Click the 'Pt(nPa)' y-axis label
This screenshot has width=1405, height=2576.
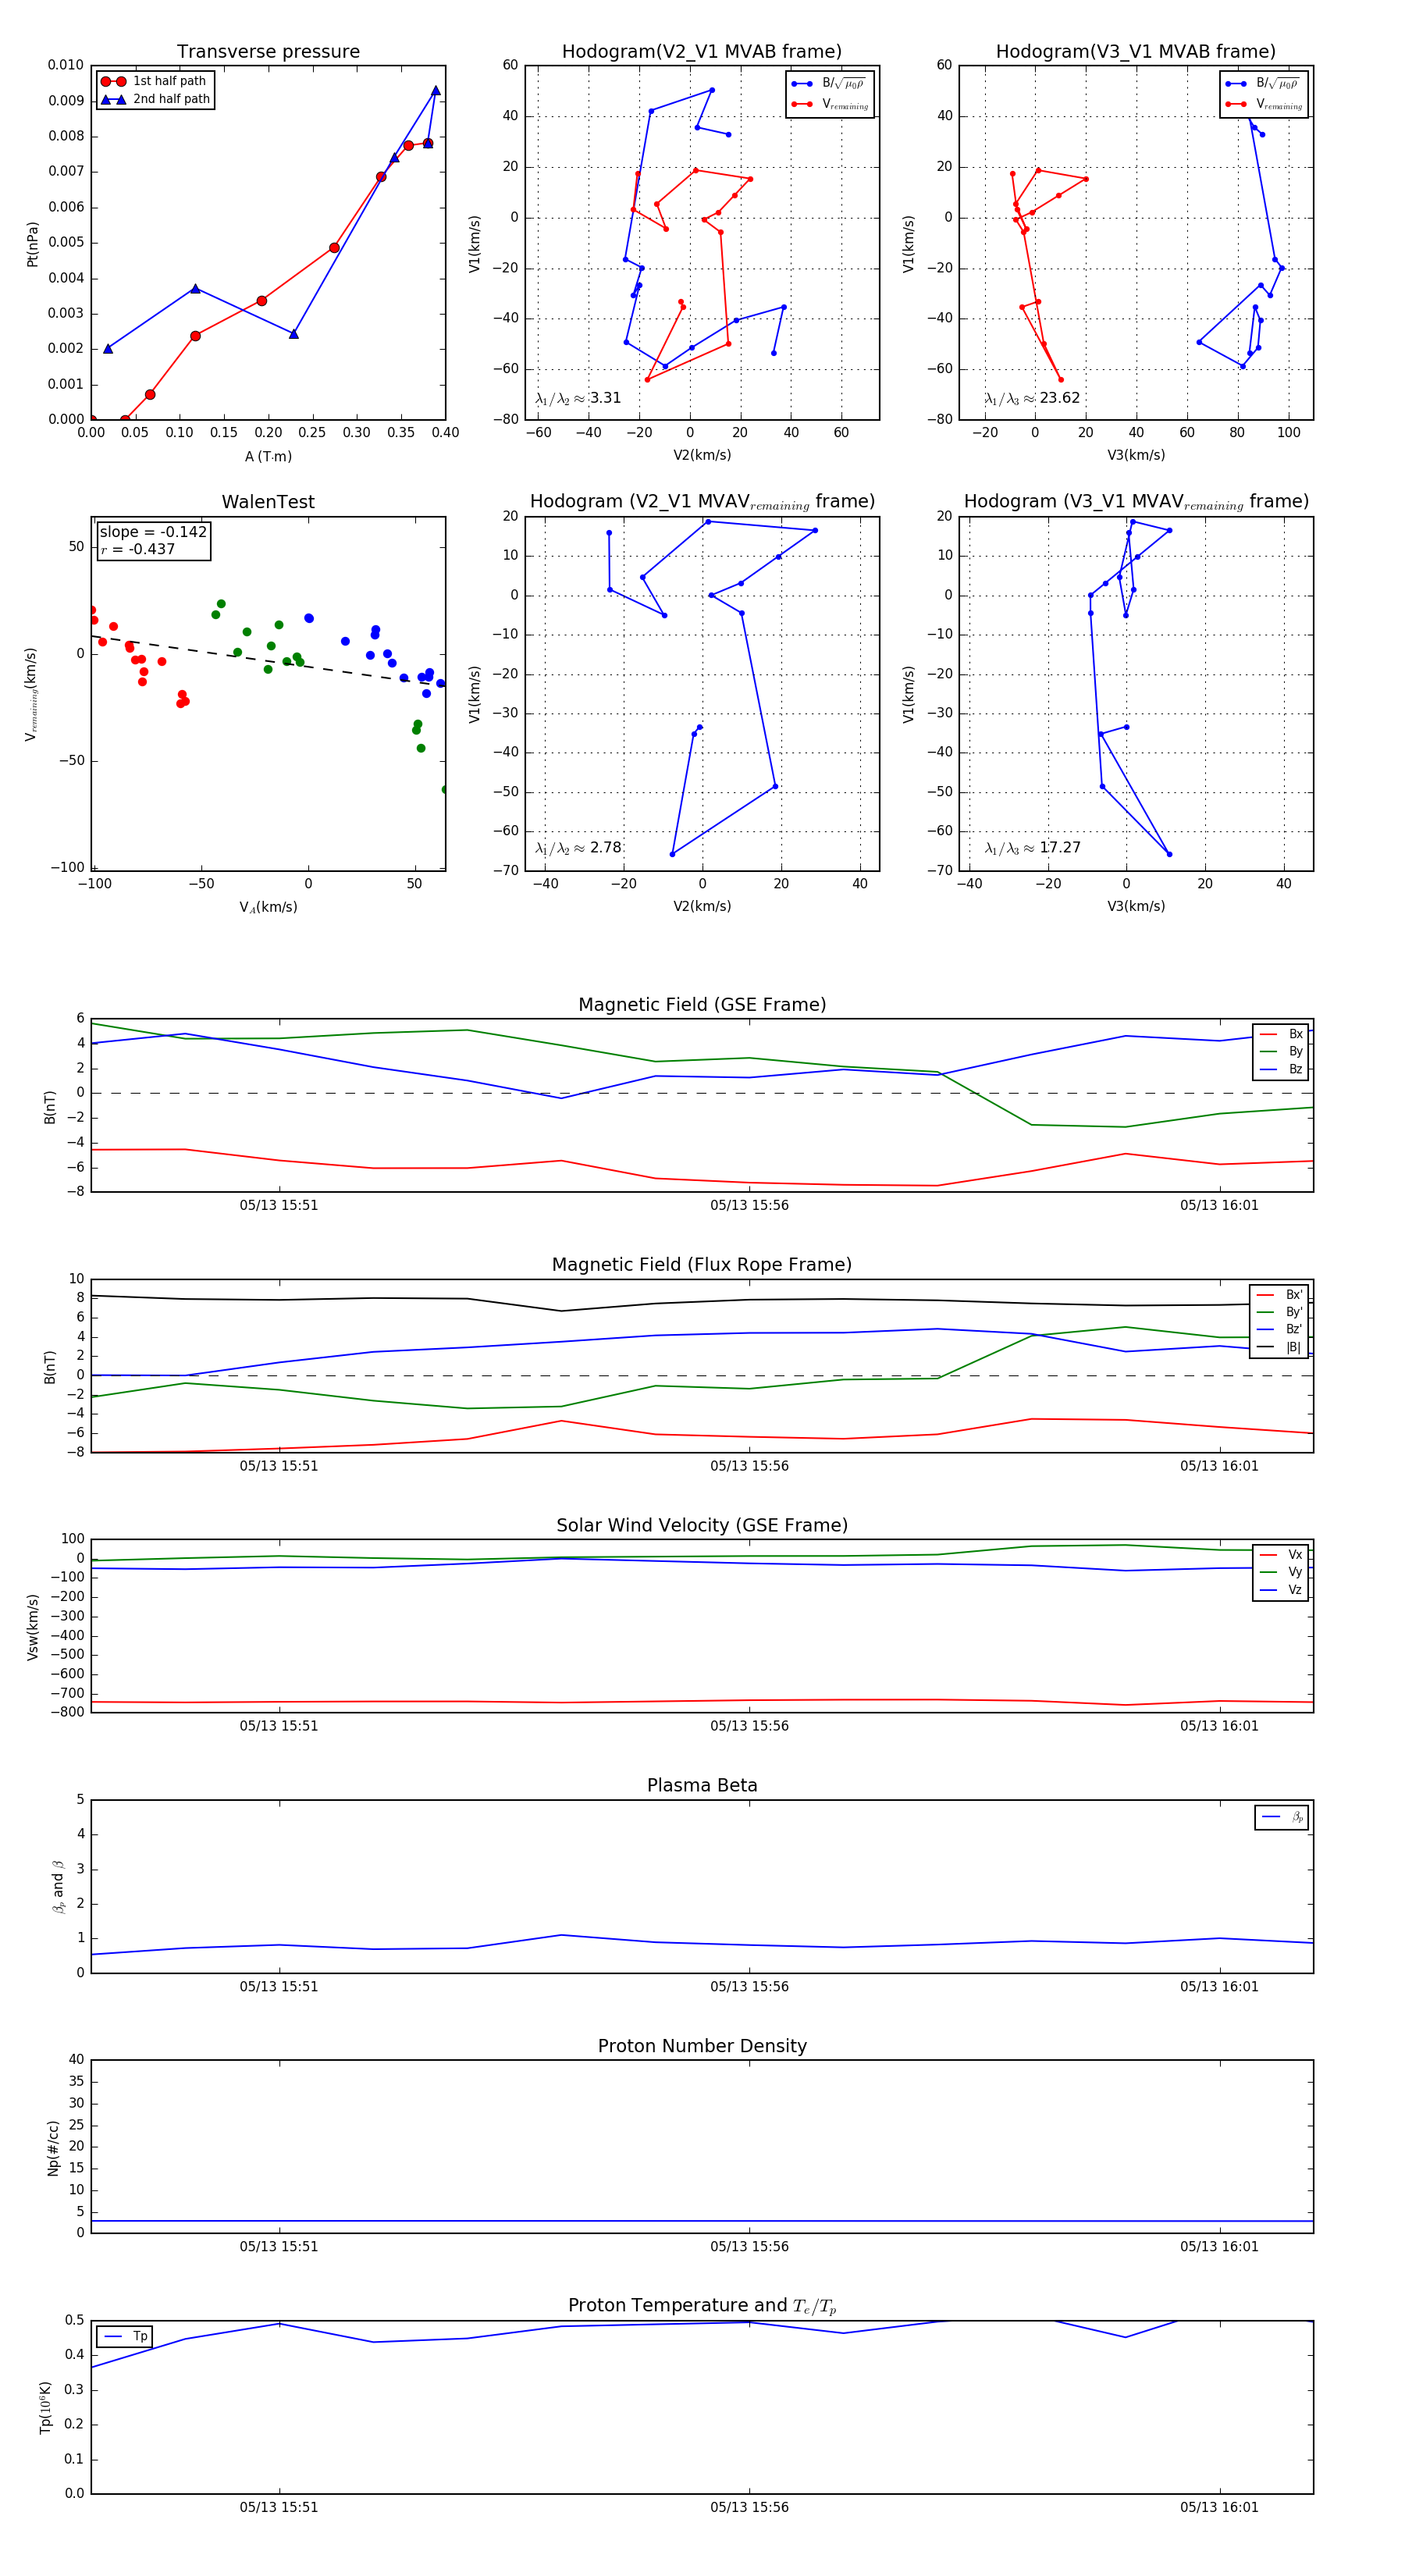tap(32, 243)
